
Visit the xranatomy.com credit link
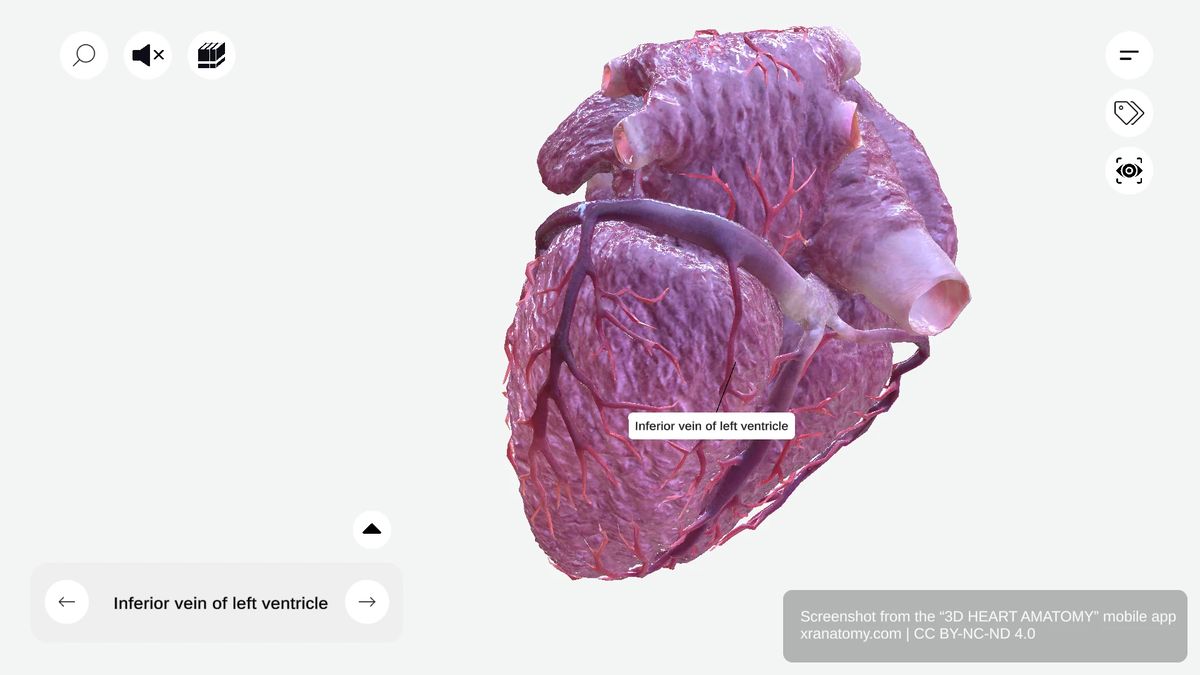point(850,633)
